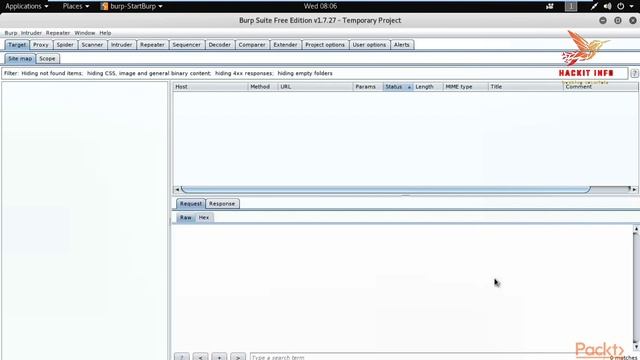
Task: Open the Repeater tab
Action: [152, 44]
